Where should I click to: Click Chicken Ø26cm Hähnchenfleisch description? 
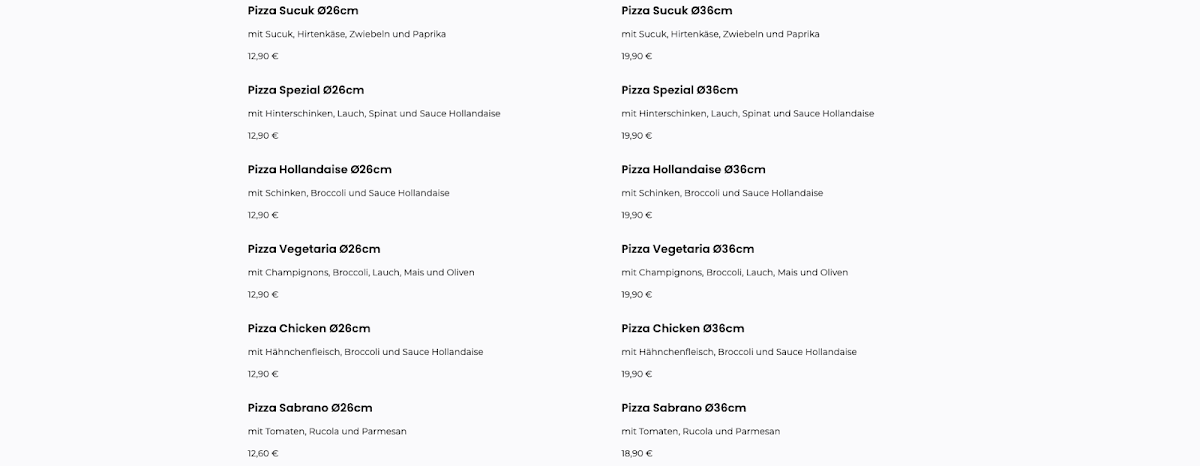tap(366, 352)
